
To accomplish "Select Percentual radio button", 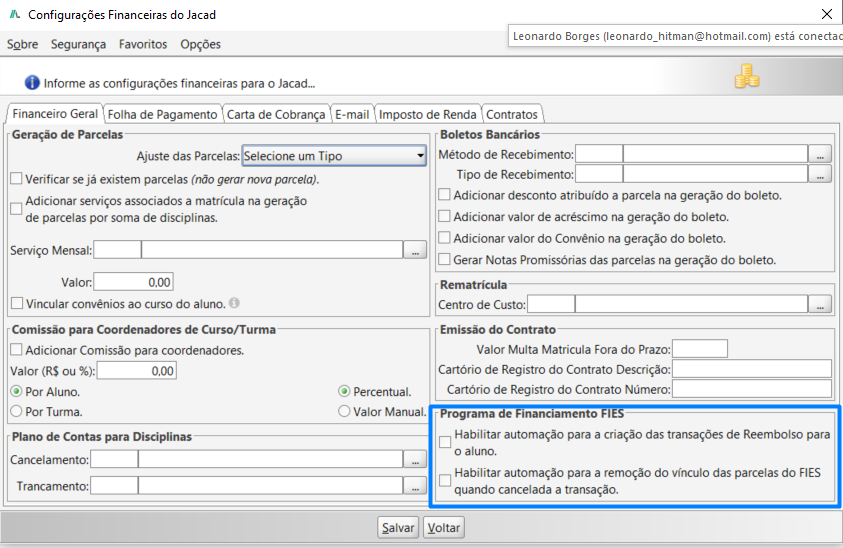I will (x=344, y=392).
